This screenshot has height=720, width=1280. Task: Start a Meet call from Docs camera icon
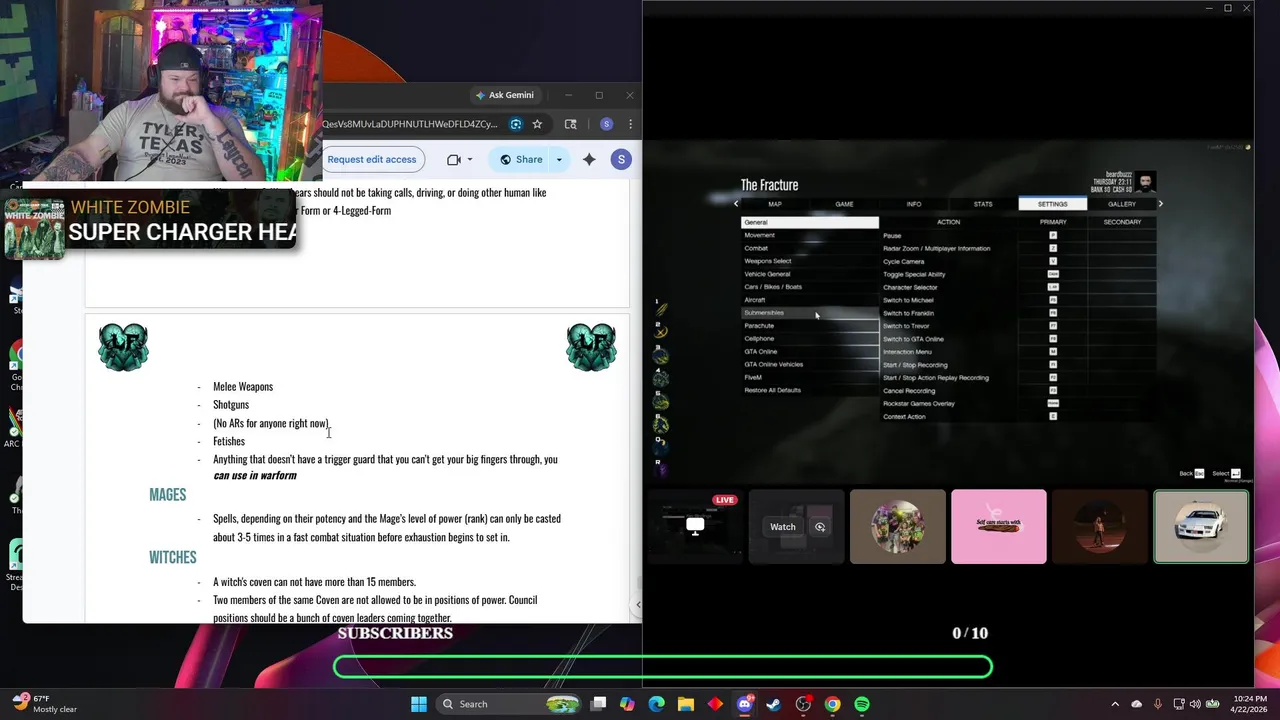(x=454, y=160)
